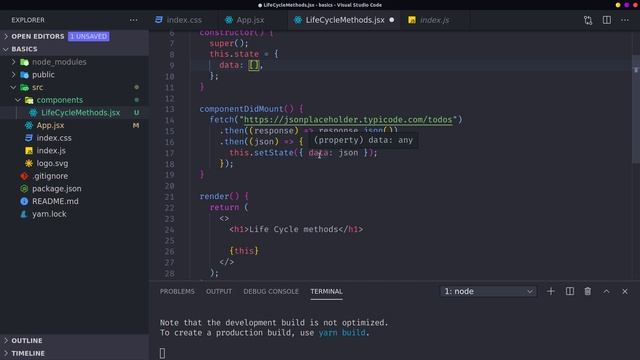Open the Problems panel tab
The width and height of the screenshot is (640, 360).
click(x=177, y=291)
